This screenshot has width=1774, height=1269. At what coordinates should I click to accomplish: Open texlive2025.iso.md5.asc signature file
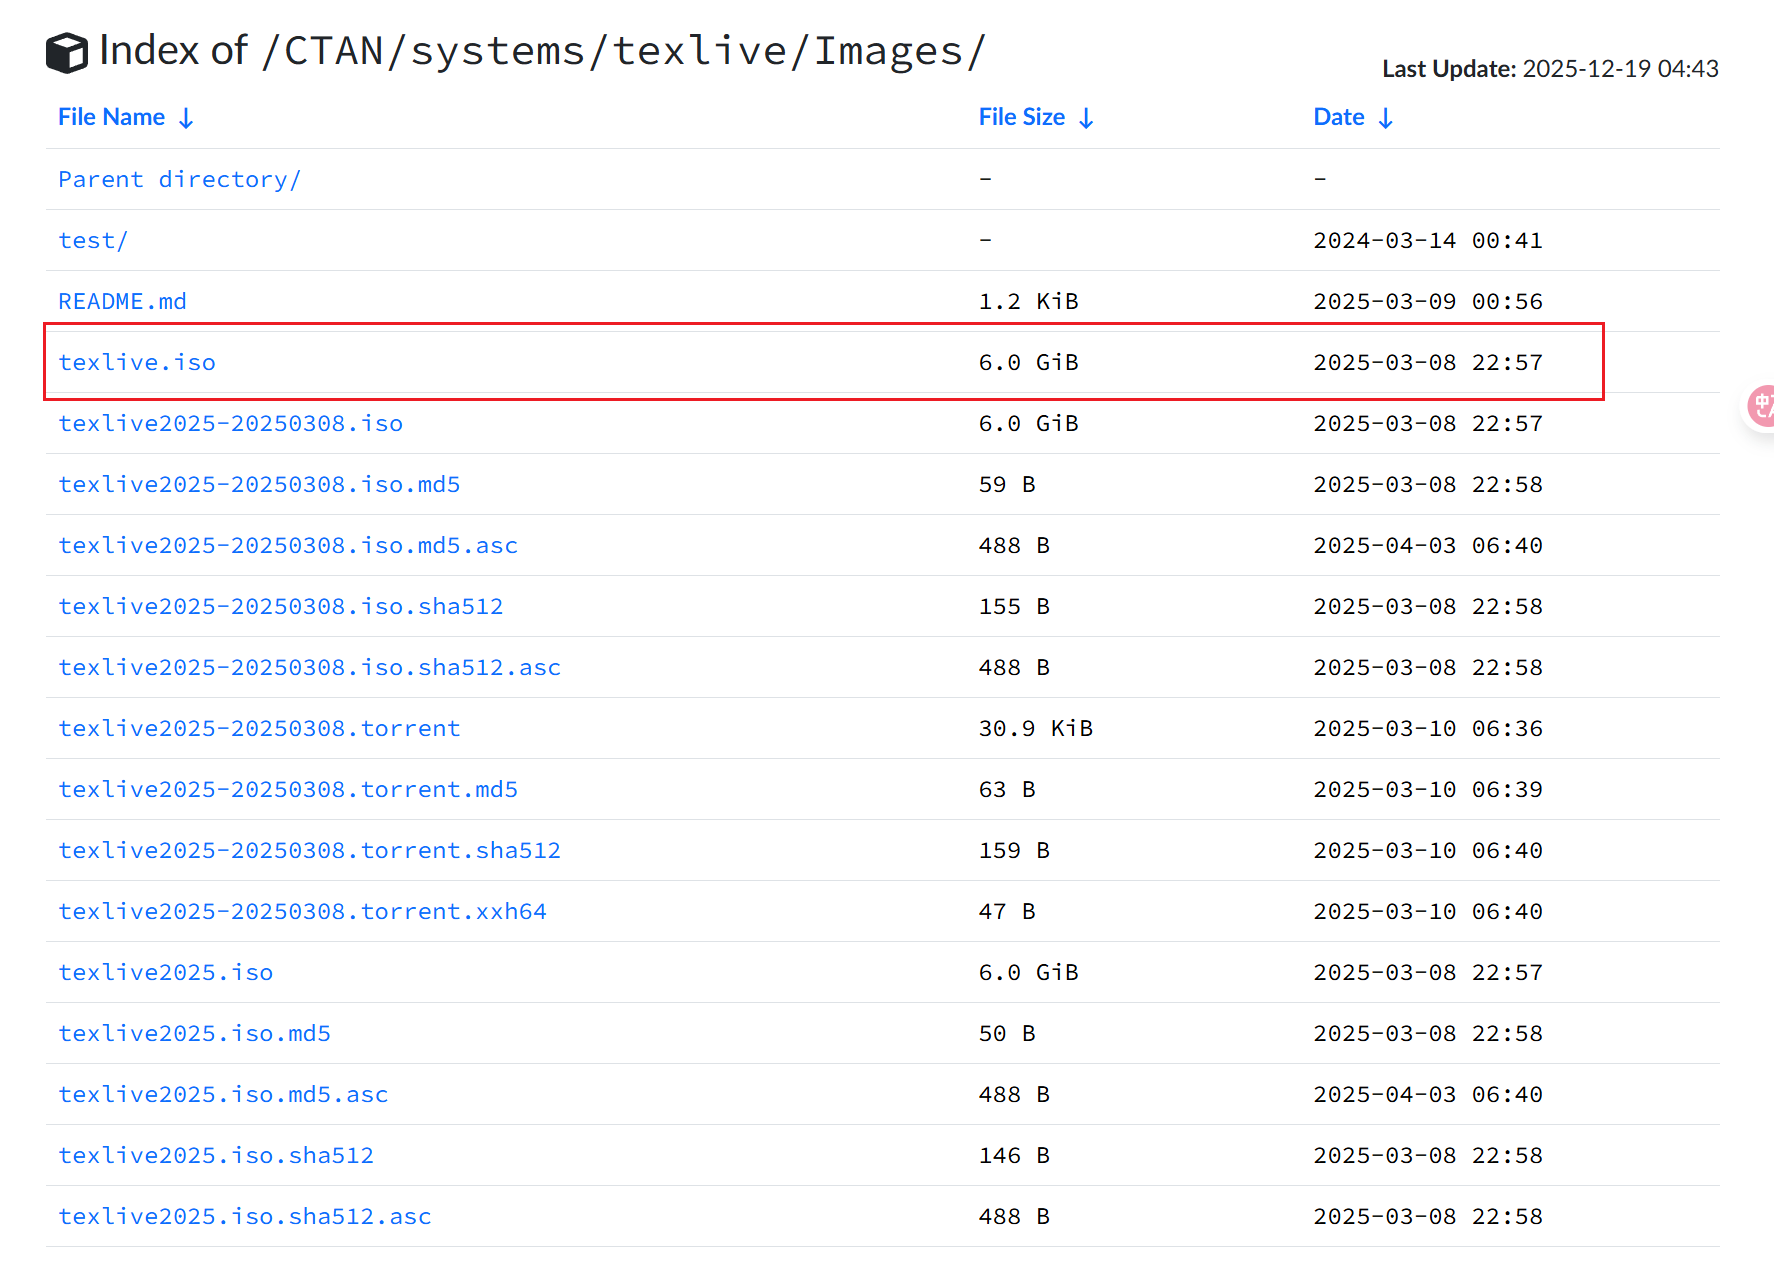pos(223,1094)
